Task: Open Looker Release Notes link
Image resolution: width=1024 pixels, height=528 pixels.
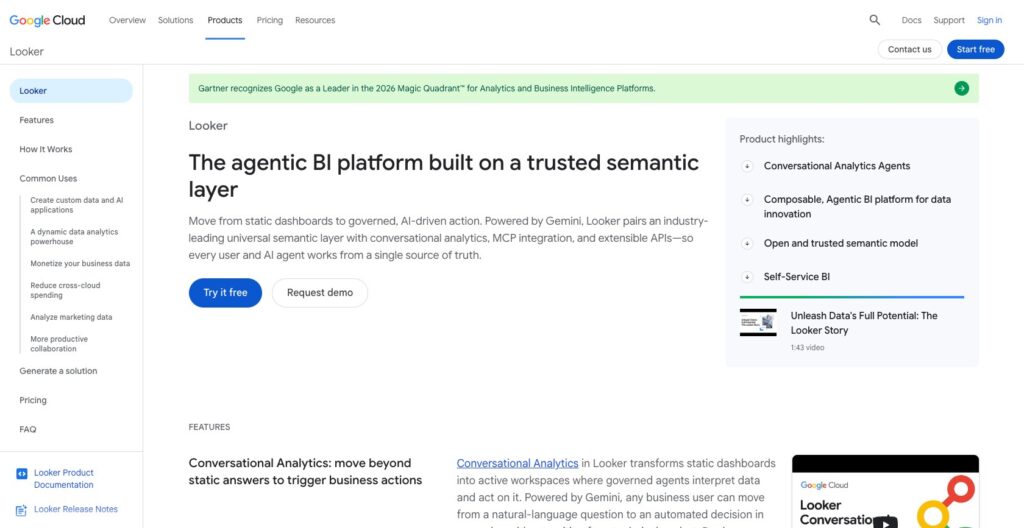Action: coord(76,509)
